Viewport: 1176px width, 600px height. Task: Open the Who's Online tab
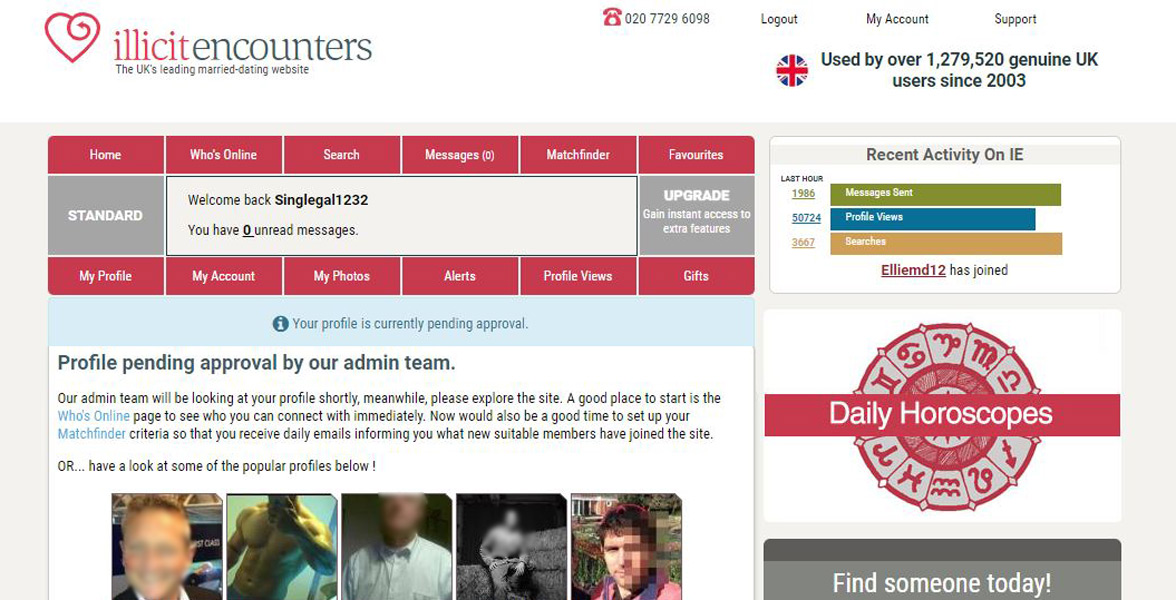(224, 154)
